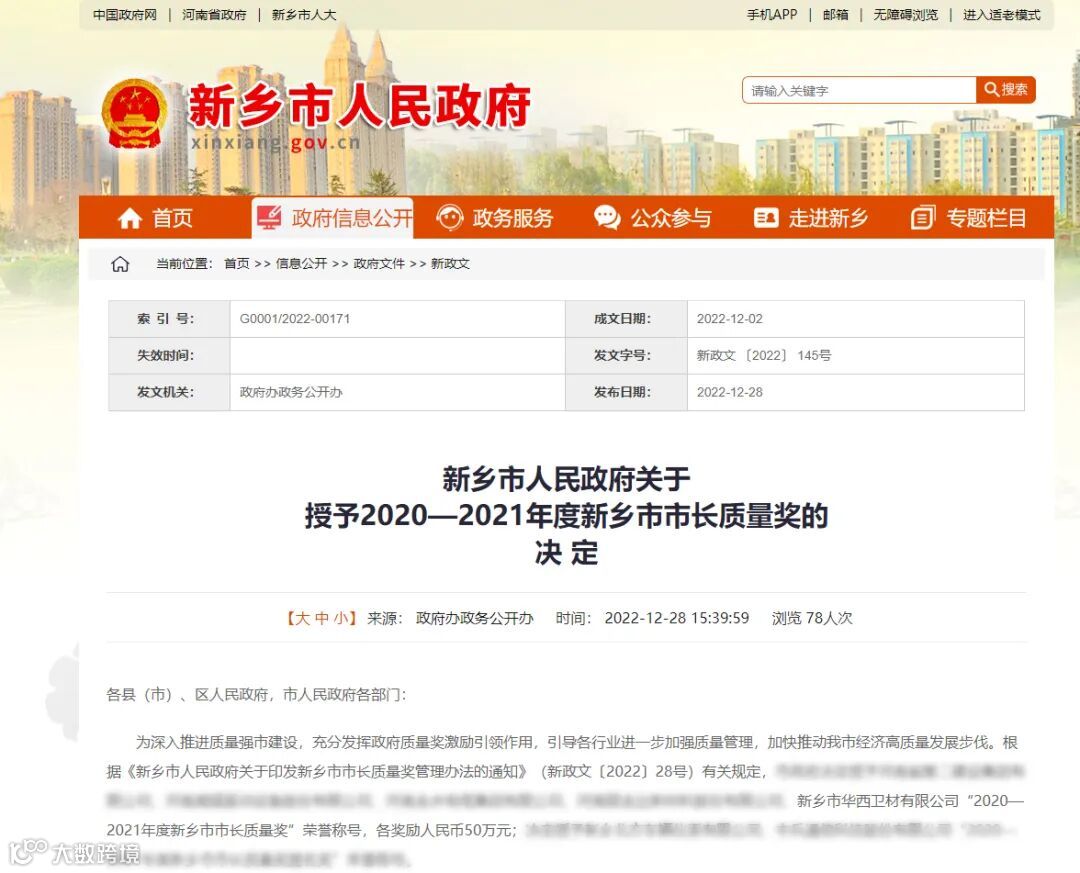Click document number 新政文〔2022〕145号
Screen dimensions: 1080x873
[763, 356]
